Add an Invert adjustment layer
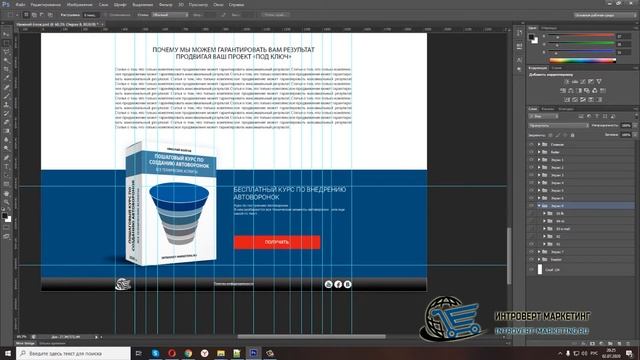This screenshot has width=640, height=360. (567, 100)
